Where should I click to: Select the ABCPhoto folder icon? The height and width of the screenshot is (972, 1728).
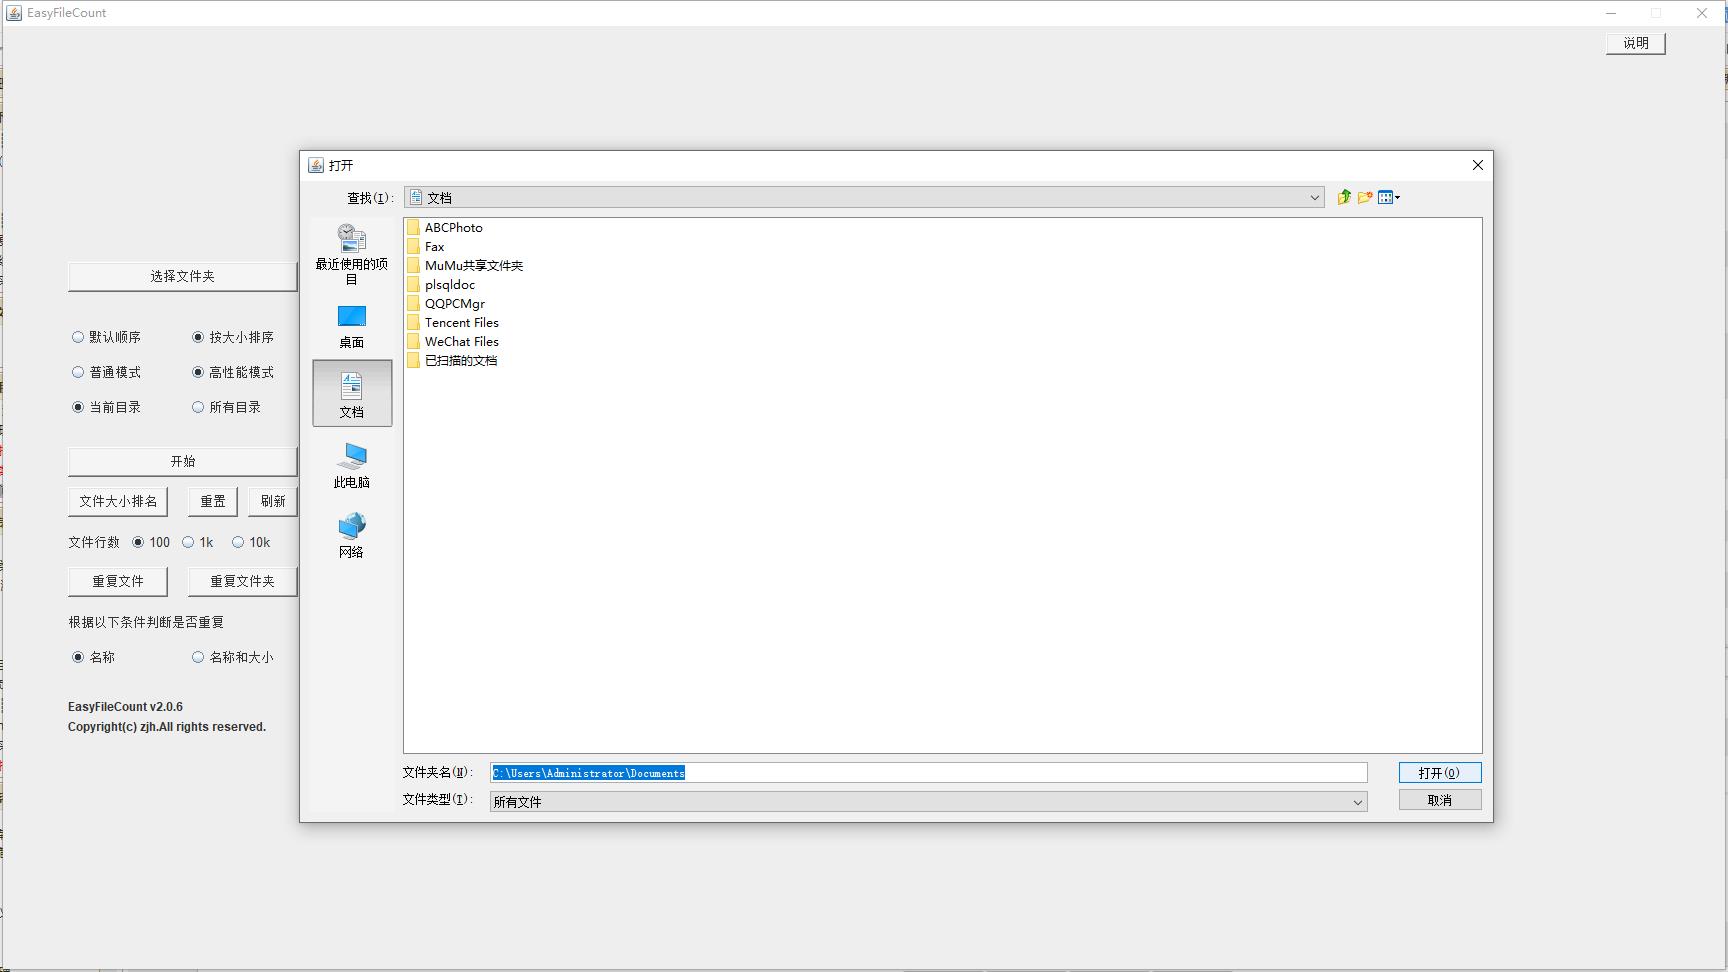413,227
